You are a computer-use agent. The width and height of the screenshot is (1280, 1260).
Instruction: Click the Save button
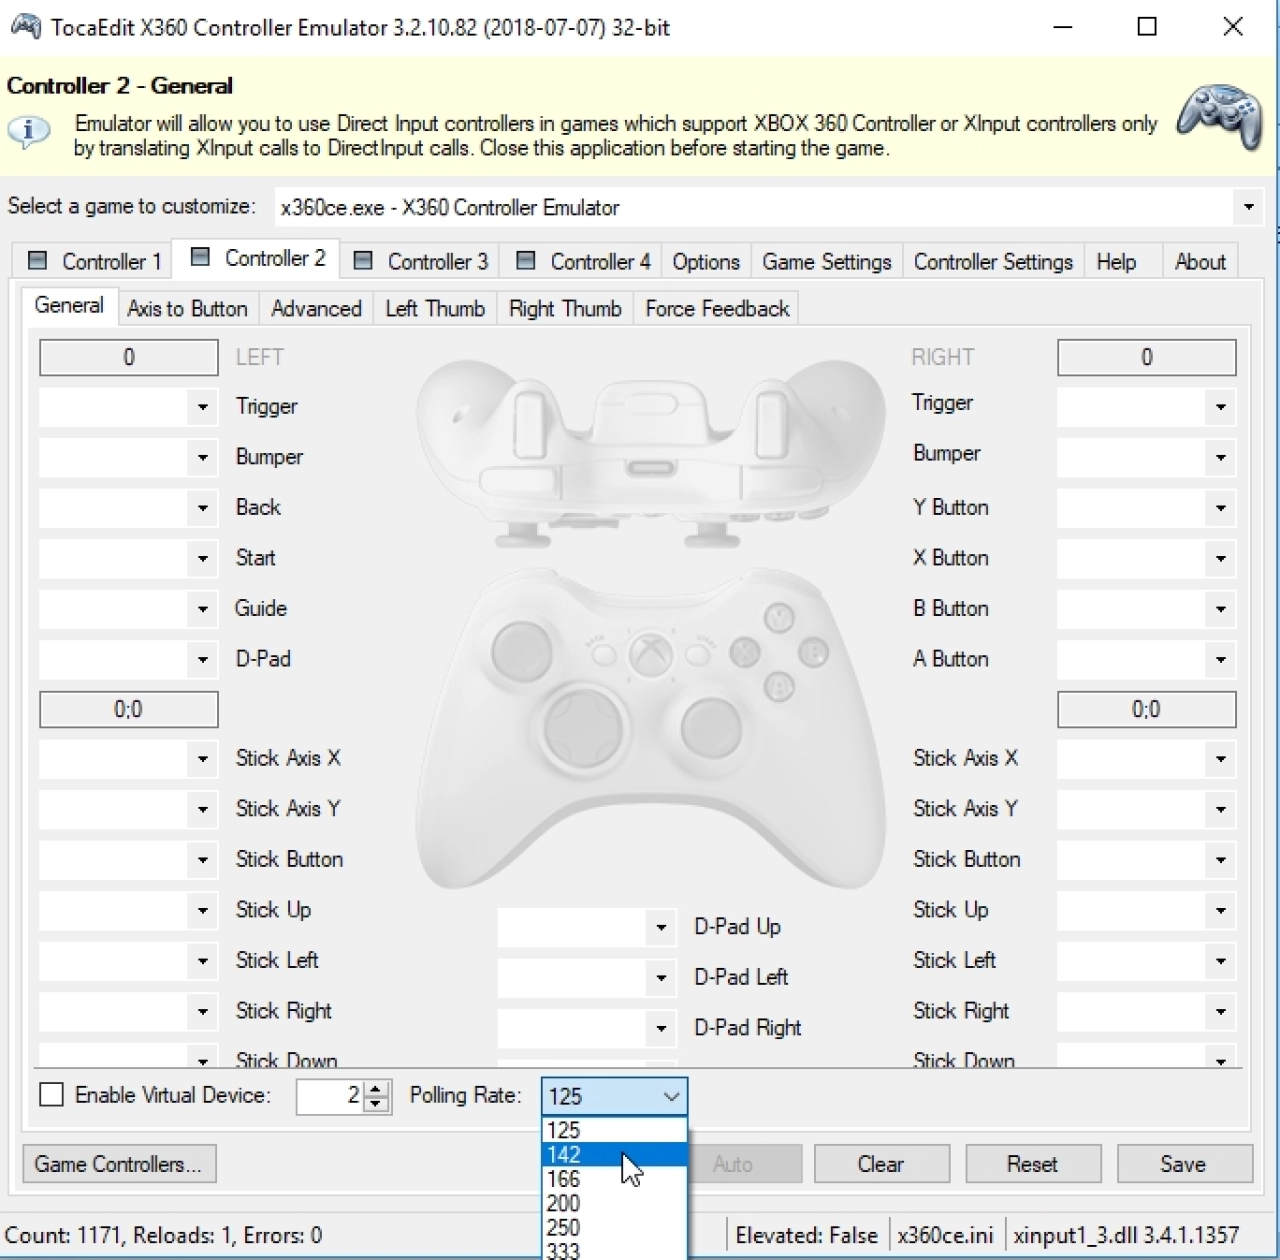coord(1184,1164)
